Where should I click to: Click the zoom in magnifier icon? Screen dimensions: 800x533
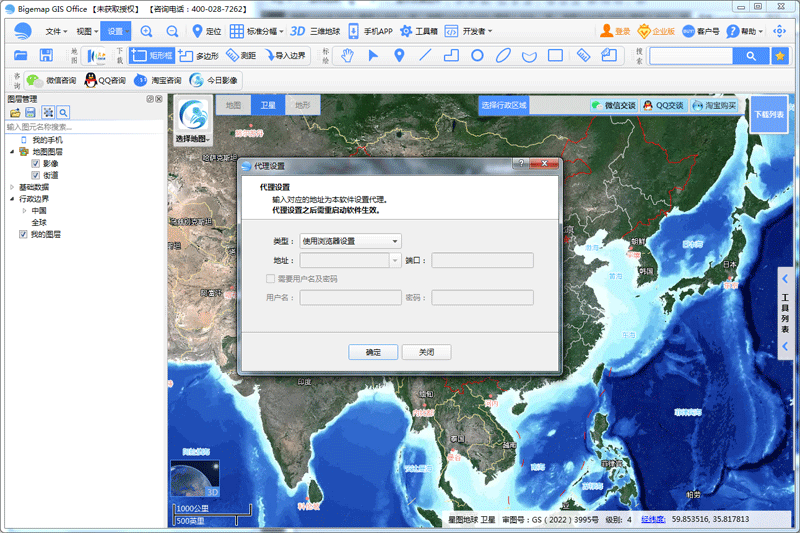(146, 31)
